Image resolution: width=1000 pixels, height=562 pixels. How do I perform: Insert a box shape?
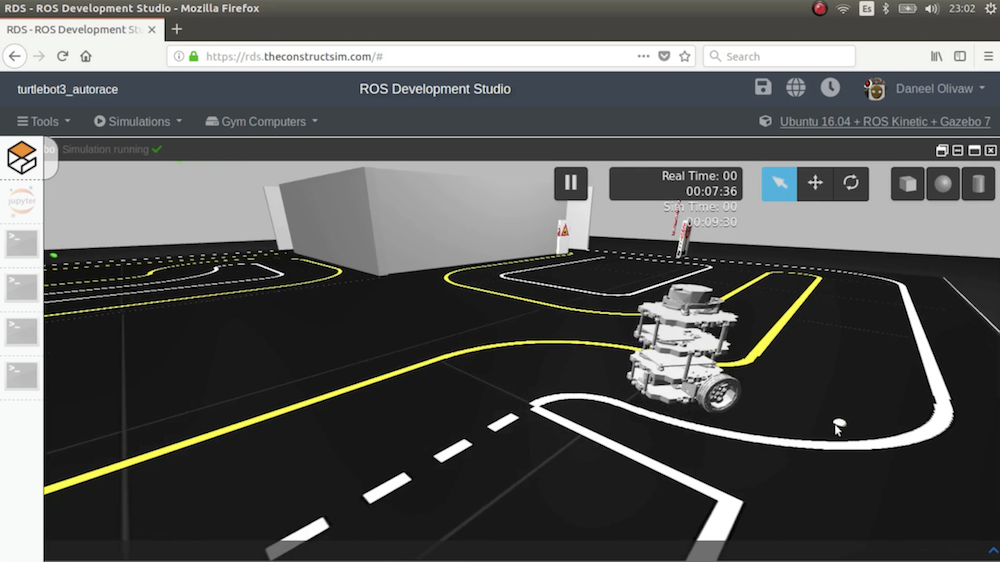click(908, 184)
